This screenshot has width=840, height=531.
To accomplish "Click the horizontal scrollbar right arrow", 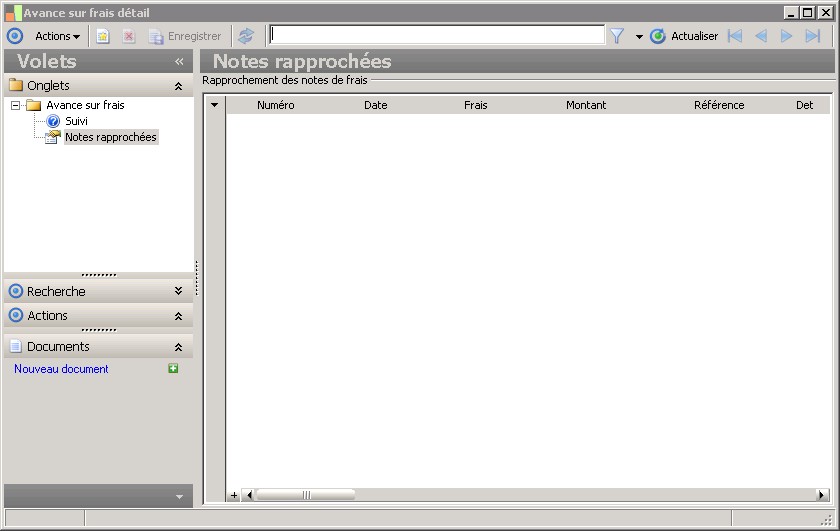I will coord(822,495).
